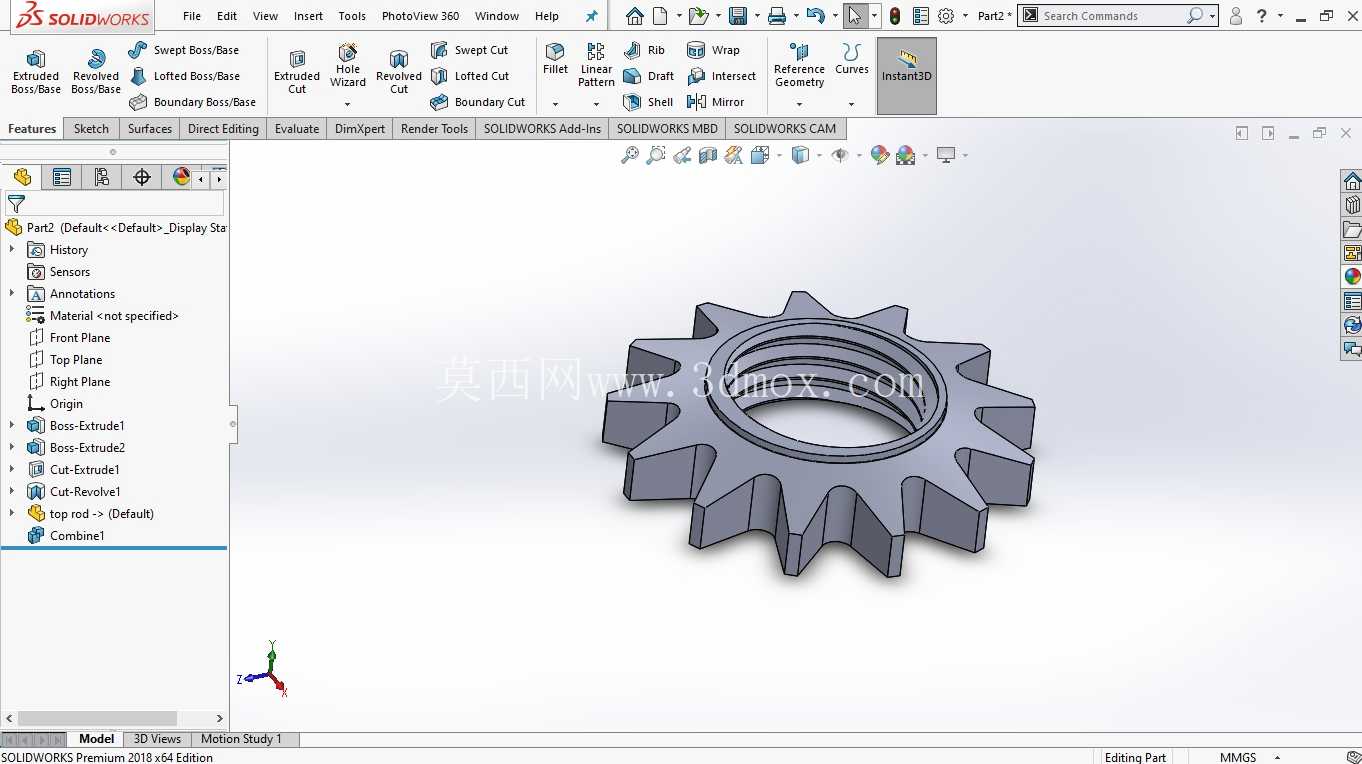Select the Extruded Boss/Base tool

[x=36, y=72]
